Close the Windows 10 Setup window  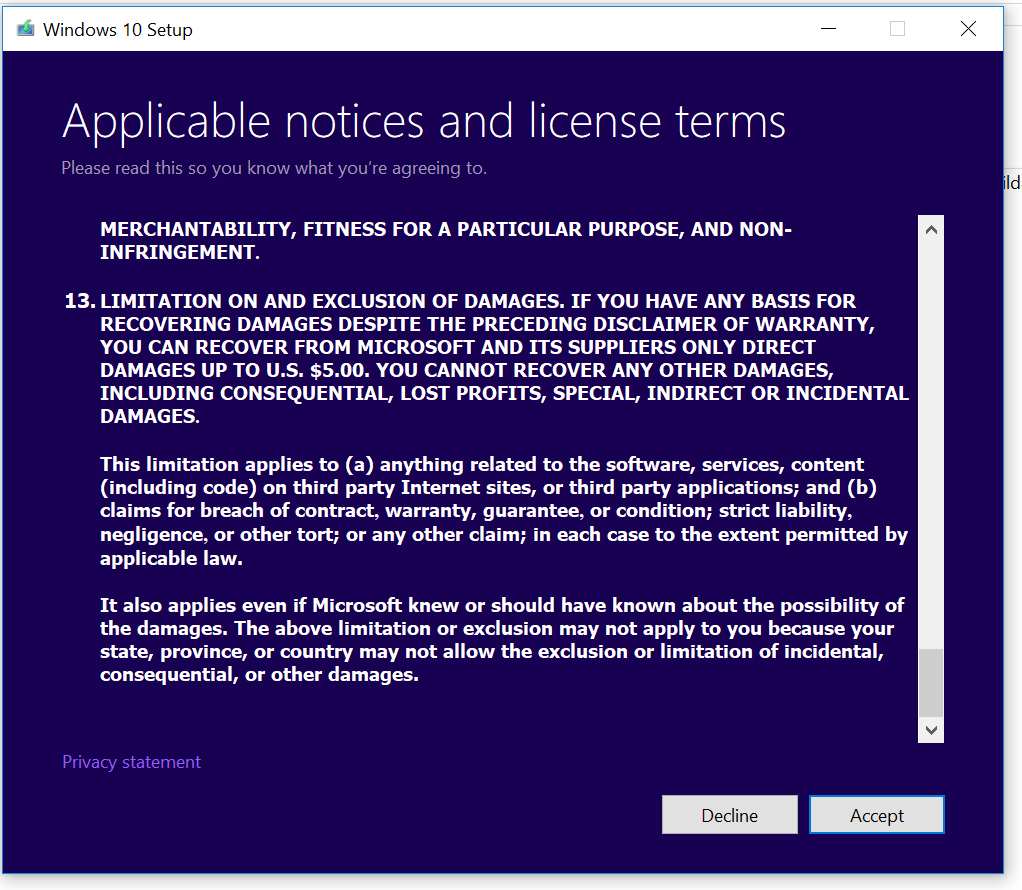click(x=967, y=29)
